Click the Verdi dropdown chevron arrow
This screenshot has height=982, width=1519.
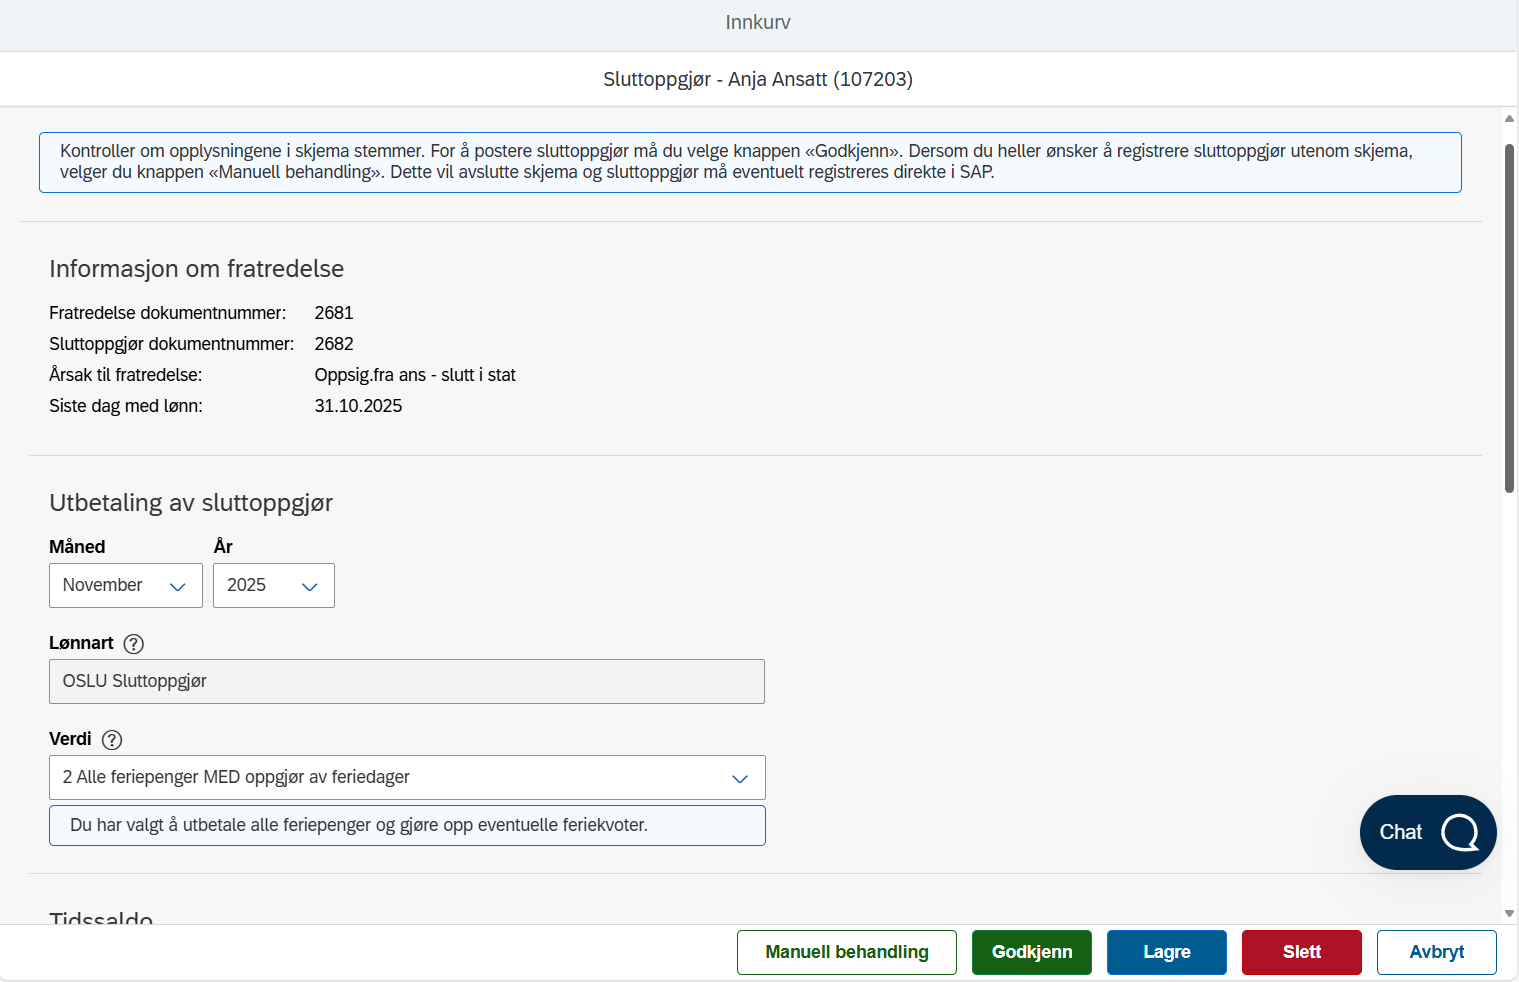740,779
